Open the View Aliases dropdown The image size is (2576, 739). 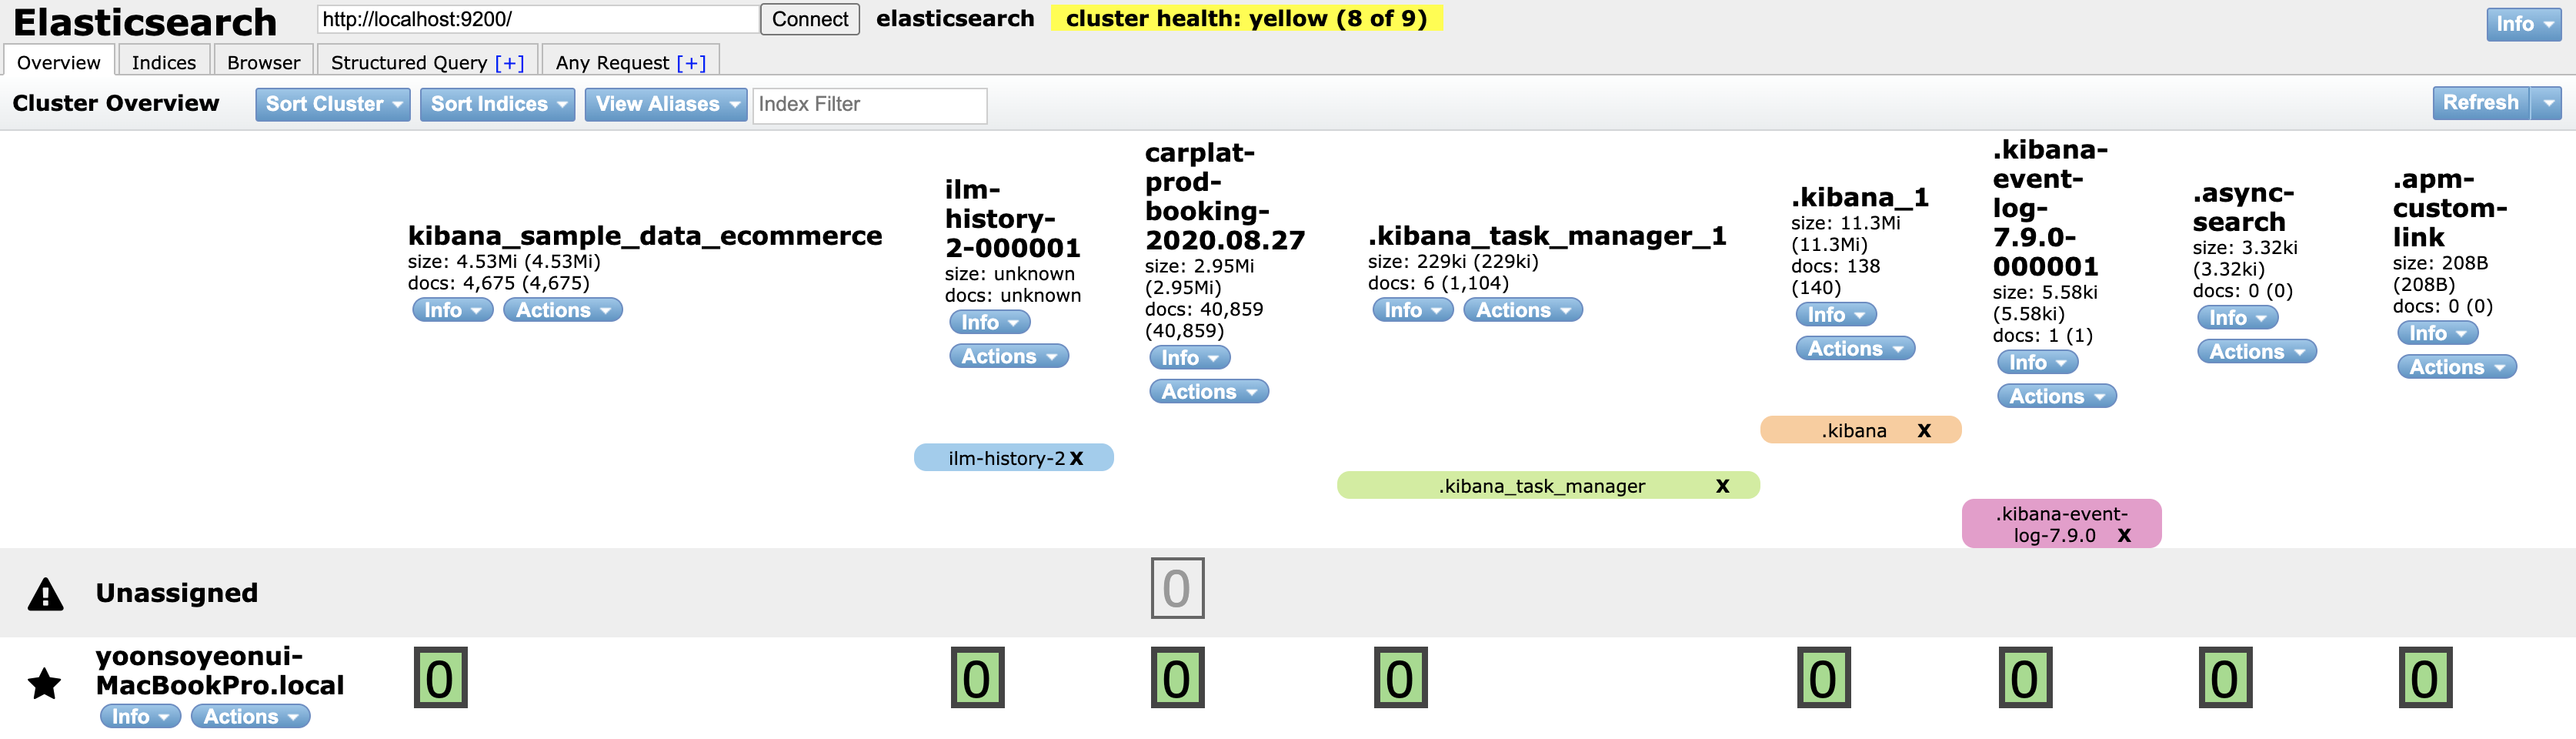(666, 104)
